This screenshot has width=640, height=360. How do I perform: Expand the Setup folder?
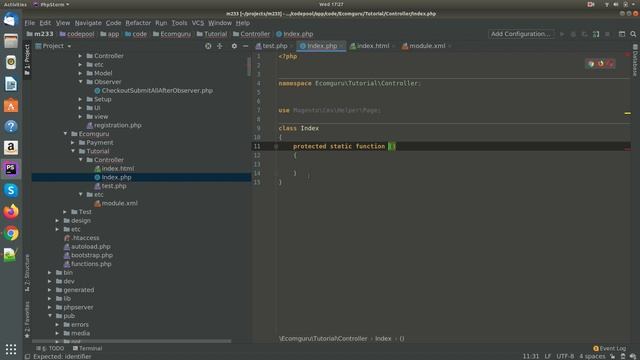pos(80,99)
